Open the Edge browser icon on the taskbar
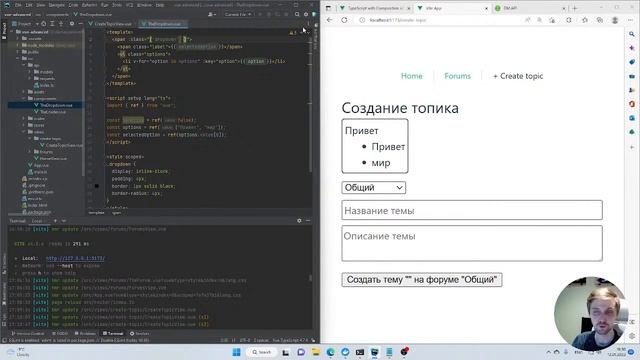640x360 pixels. [331, 352]
